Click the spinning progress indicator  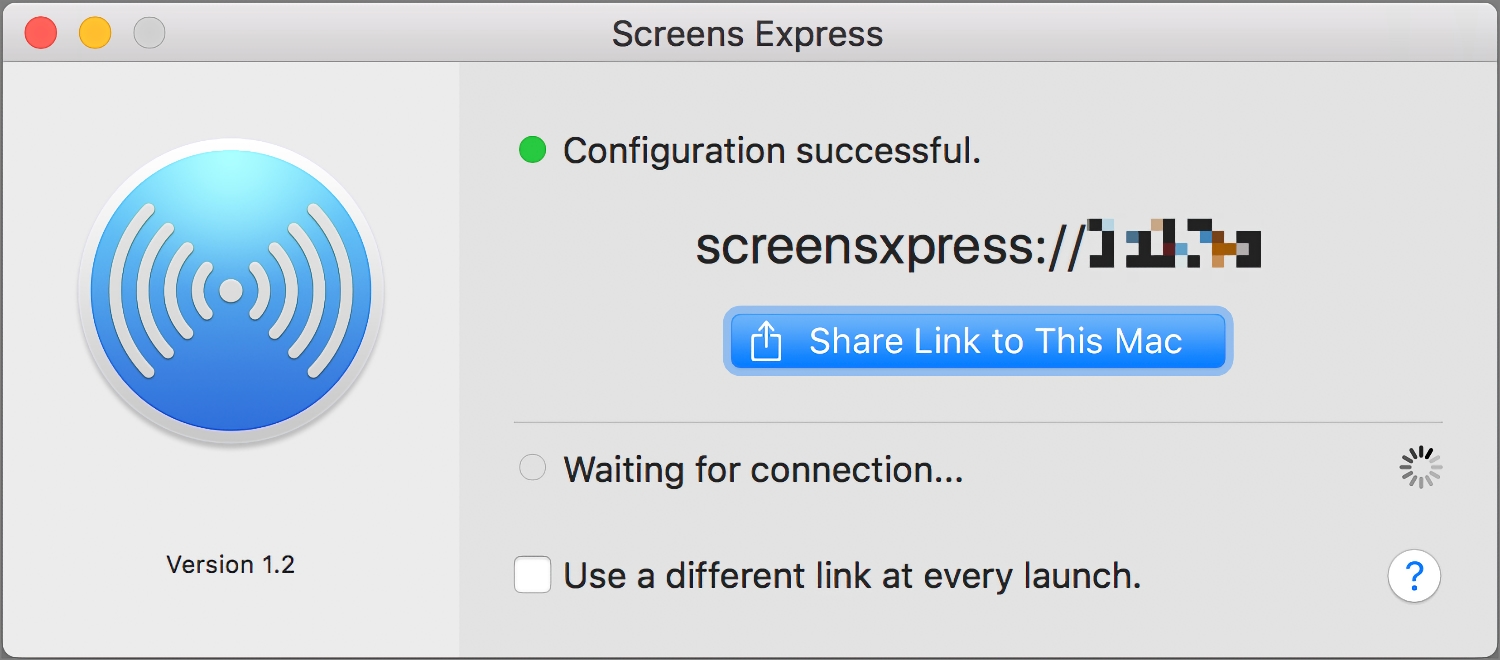coord(1420,467)
